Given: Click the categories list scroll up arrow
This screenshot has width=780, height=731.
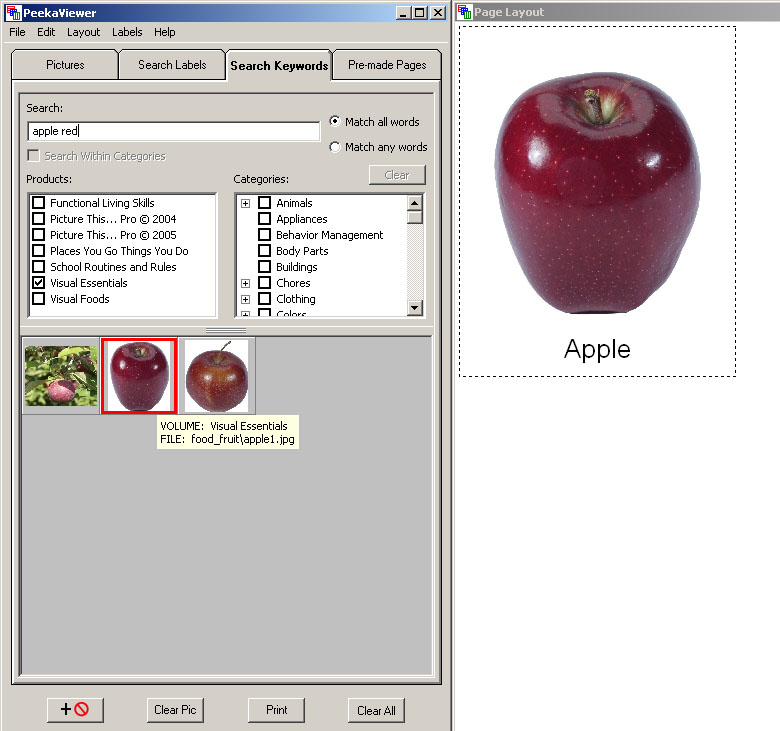Looking at the screenshot, I should (414, 203).
